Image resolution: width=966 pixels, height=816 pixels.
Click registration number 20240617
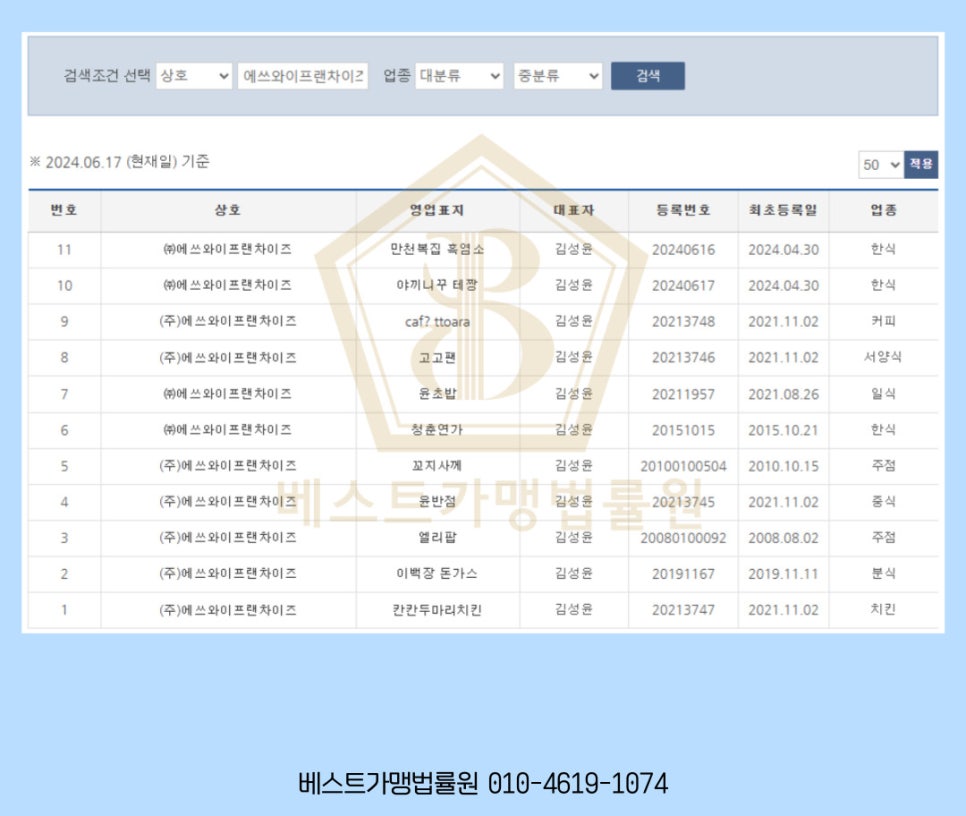(x=683, y=285)
